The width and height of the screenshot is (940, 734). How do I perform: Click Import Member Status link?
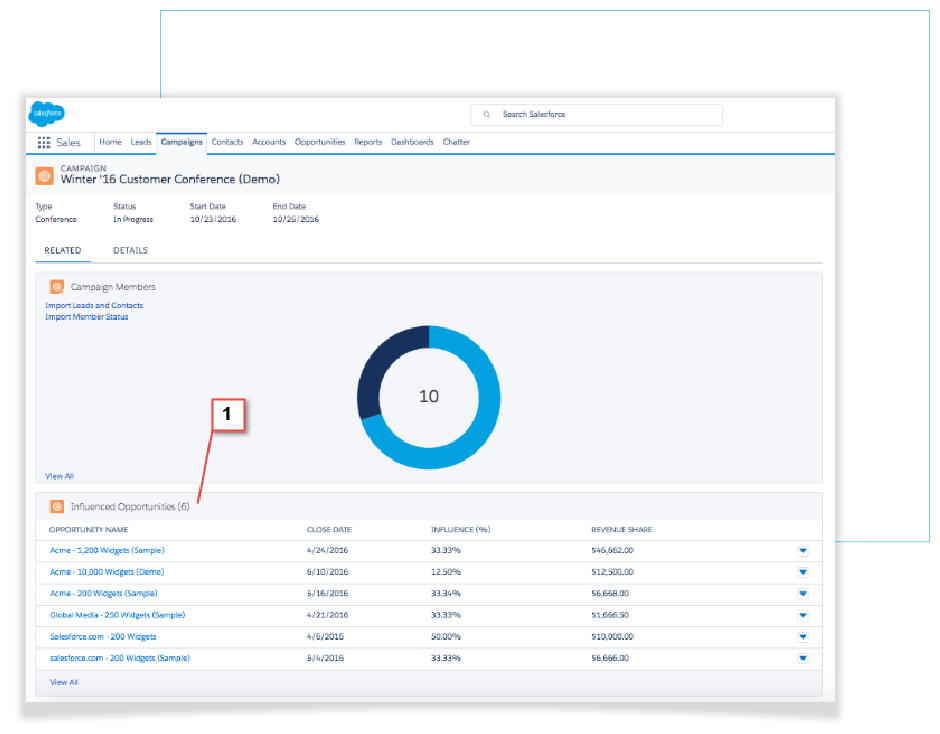coord(87,317)
